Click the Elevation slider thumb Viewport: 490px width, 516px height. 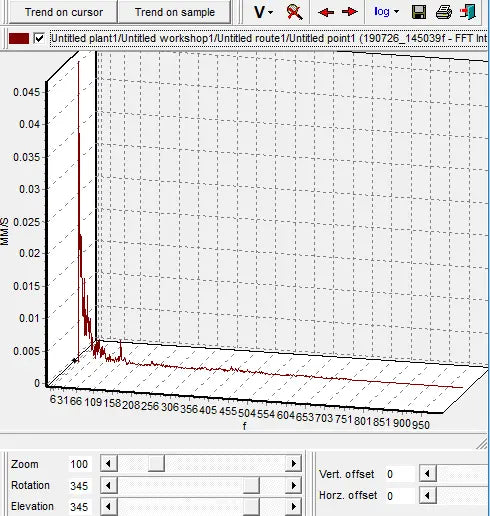[x=251, y=506]
